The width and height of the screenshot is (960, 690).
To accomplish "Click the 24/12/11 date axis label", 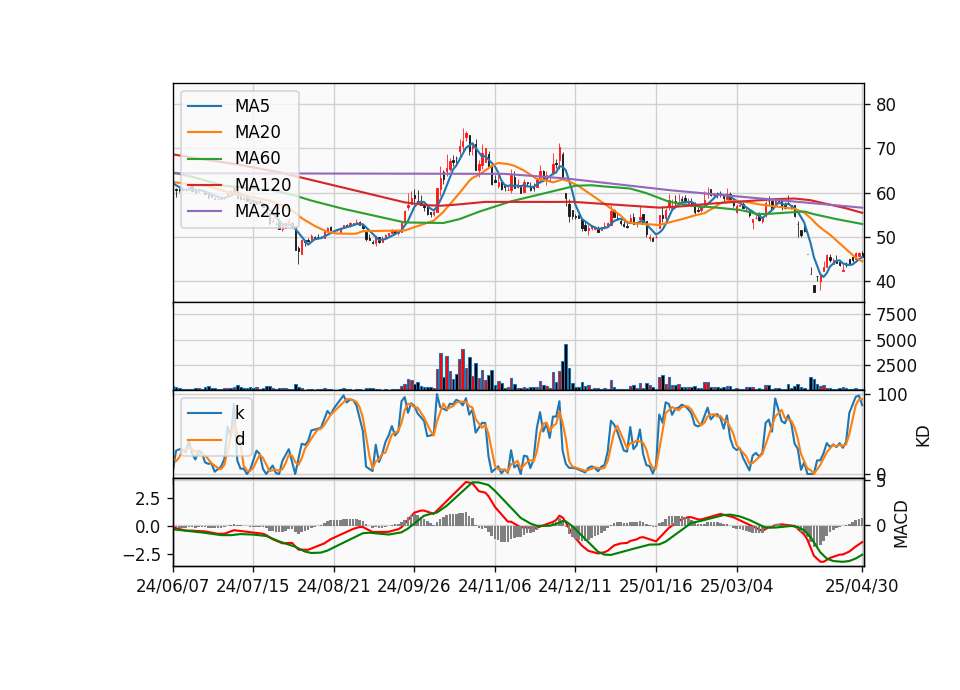I will pos(575,586).
